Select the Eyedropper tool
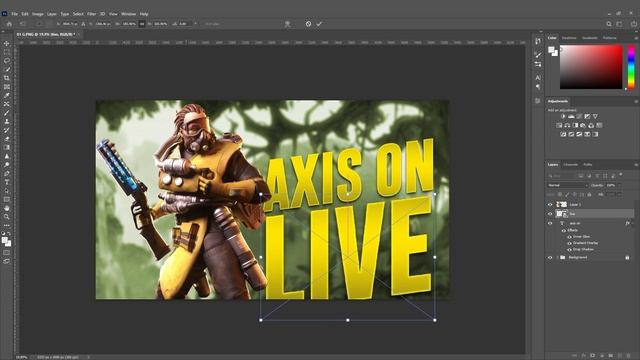This screenshot has height=360, width=640. [x=7, y=95]
